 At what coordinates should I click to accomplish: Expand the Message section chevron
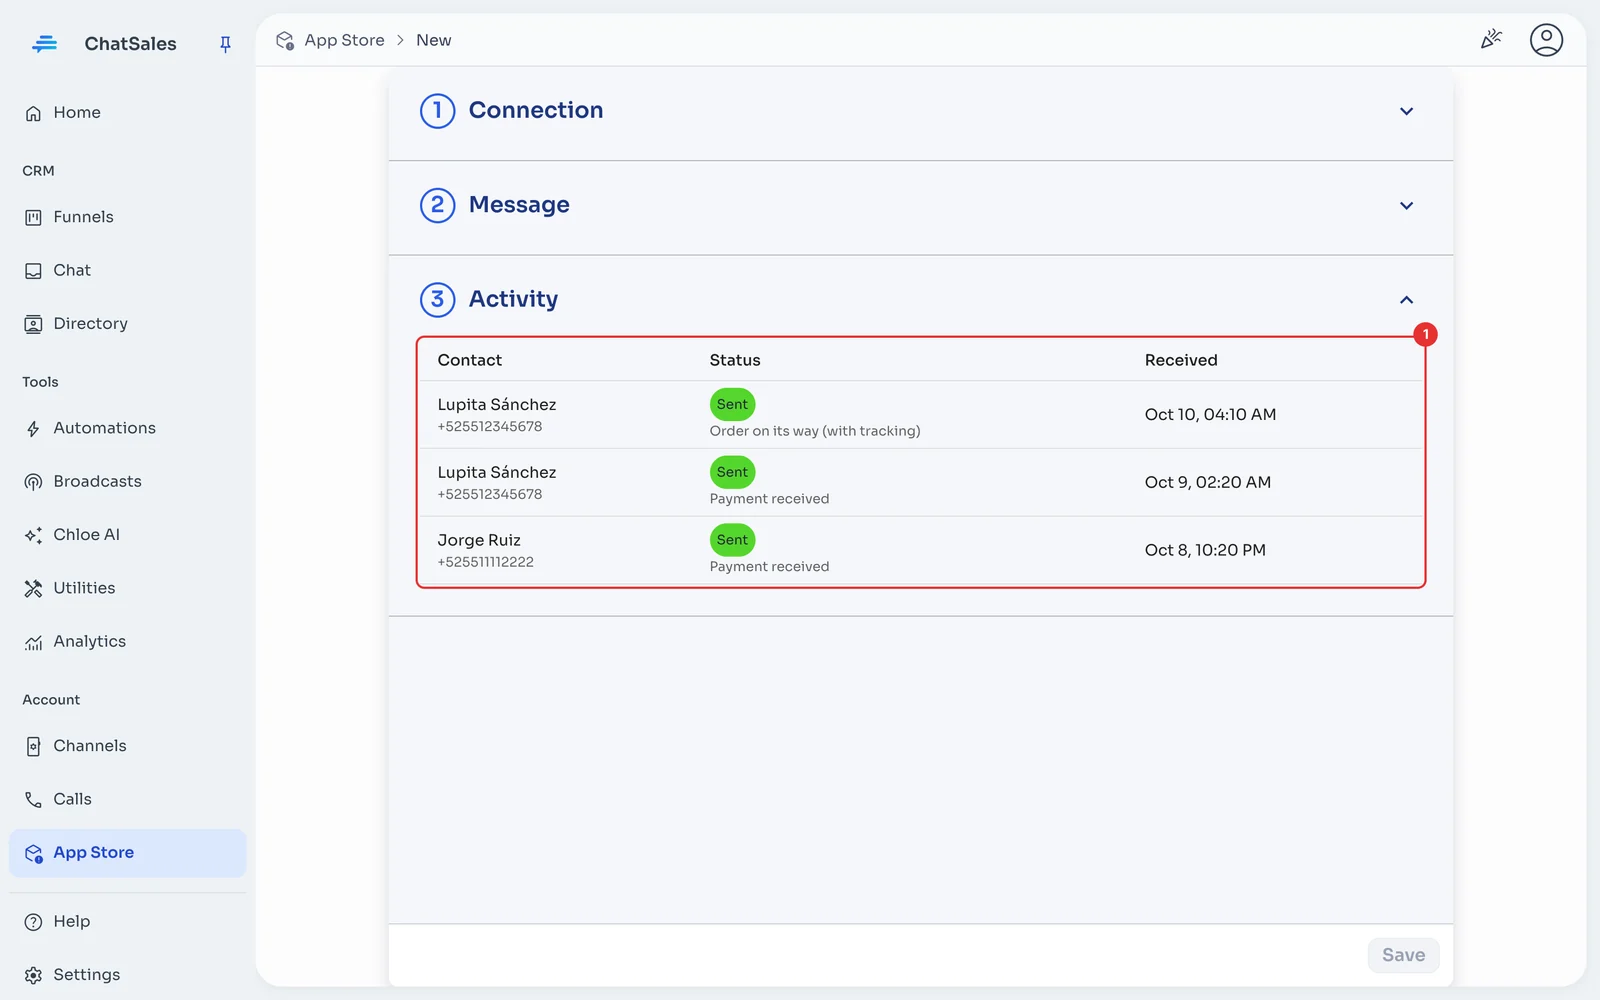click(1406, 205)
